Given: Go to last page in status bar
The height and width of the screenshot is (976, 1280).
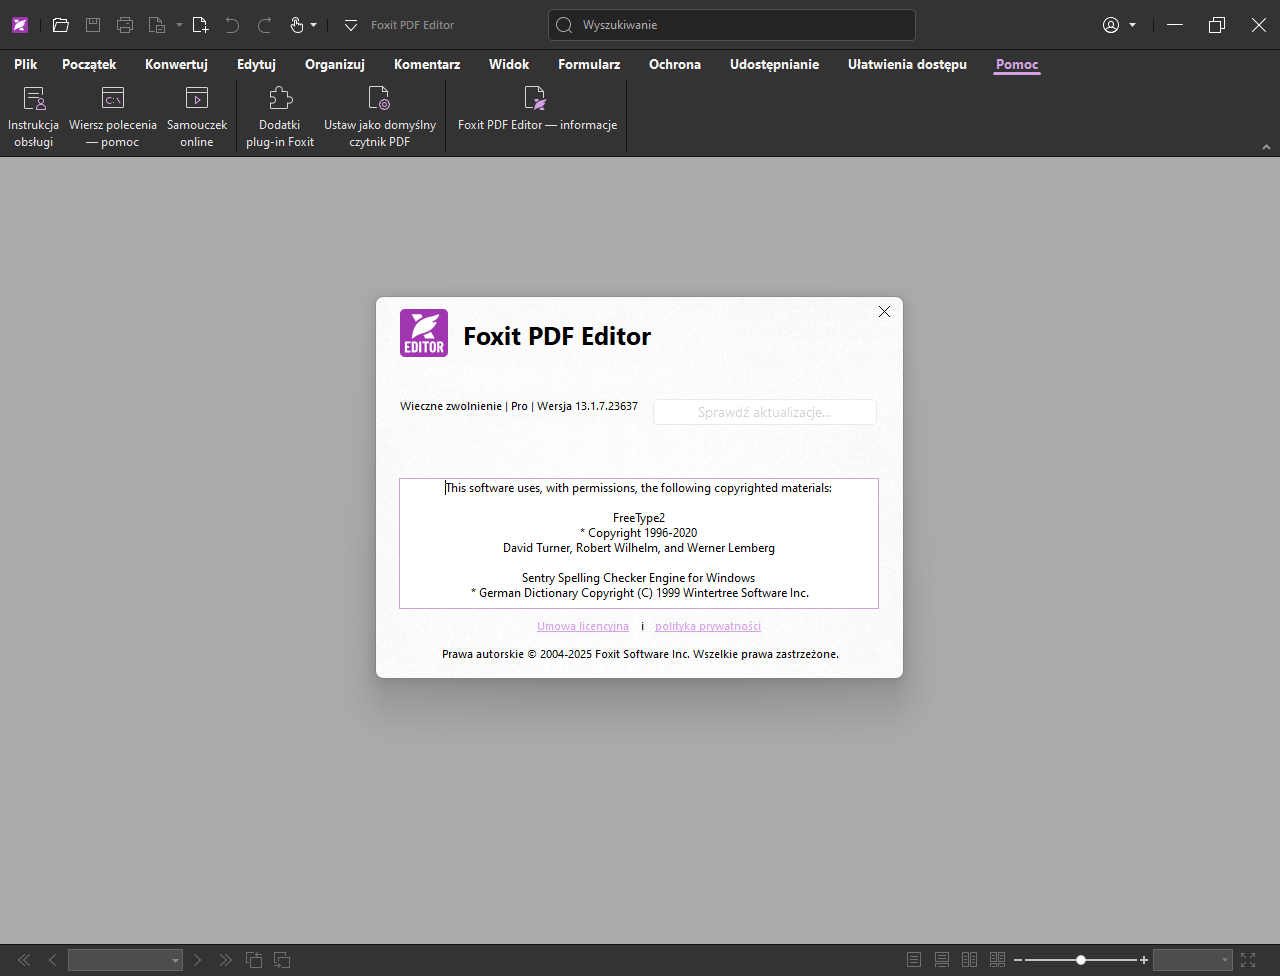Looking at the screenshot, I should coord(226,960).
